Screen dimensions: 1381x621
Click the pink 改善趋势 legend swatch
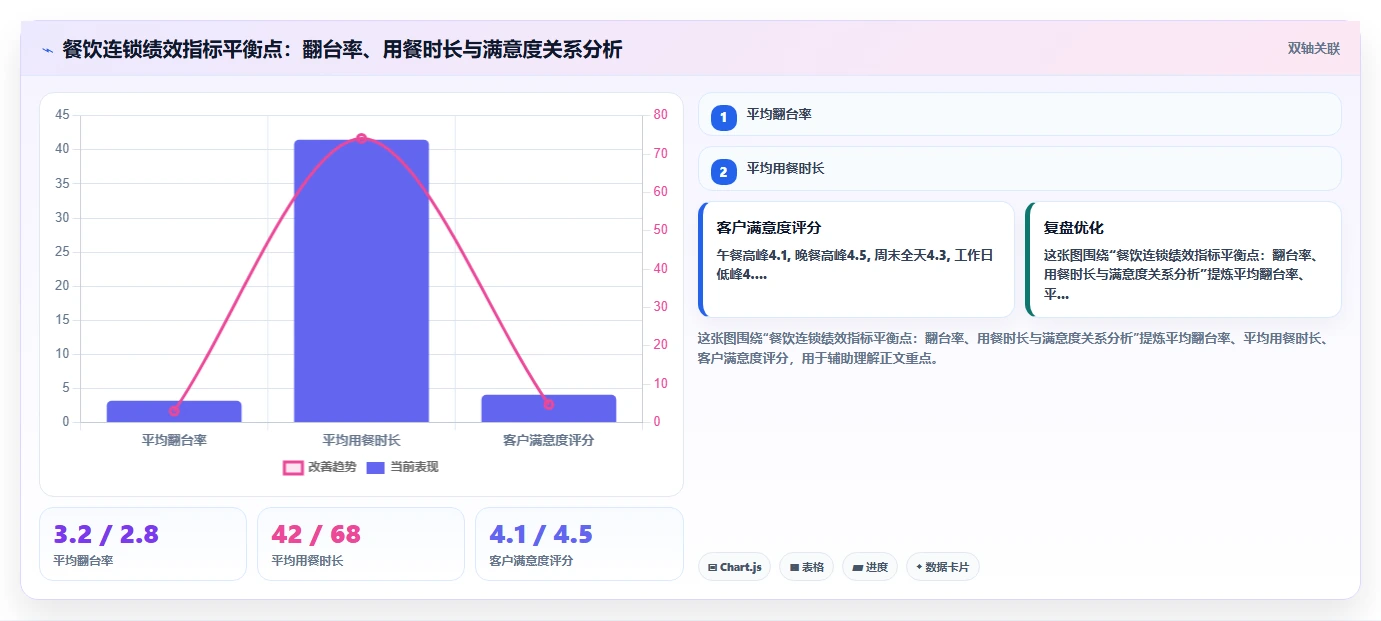pos(293,467)
